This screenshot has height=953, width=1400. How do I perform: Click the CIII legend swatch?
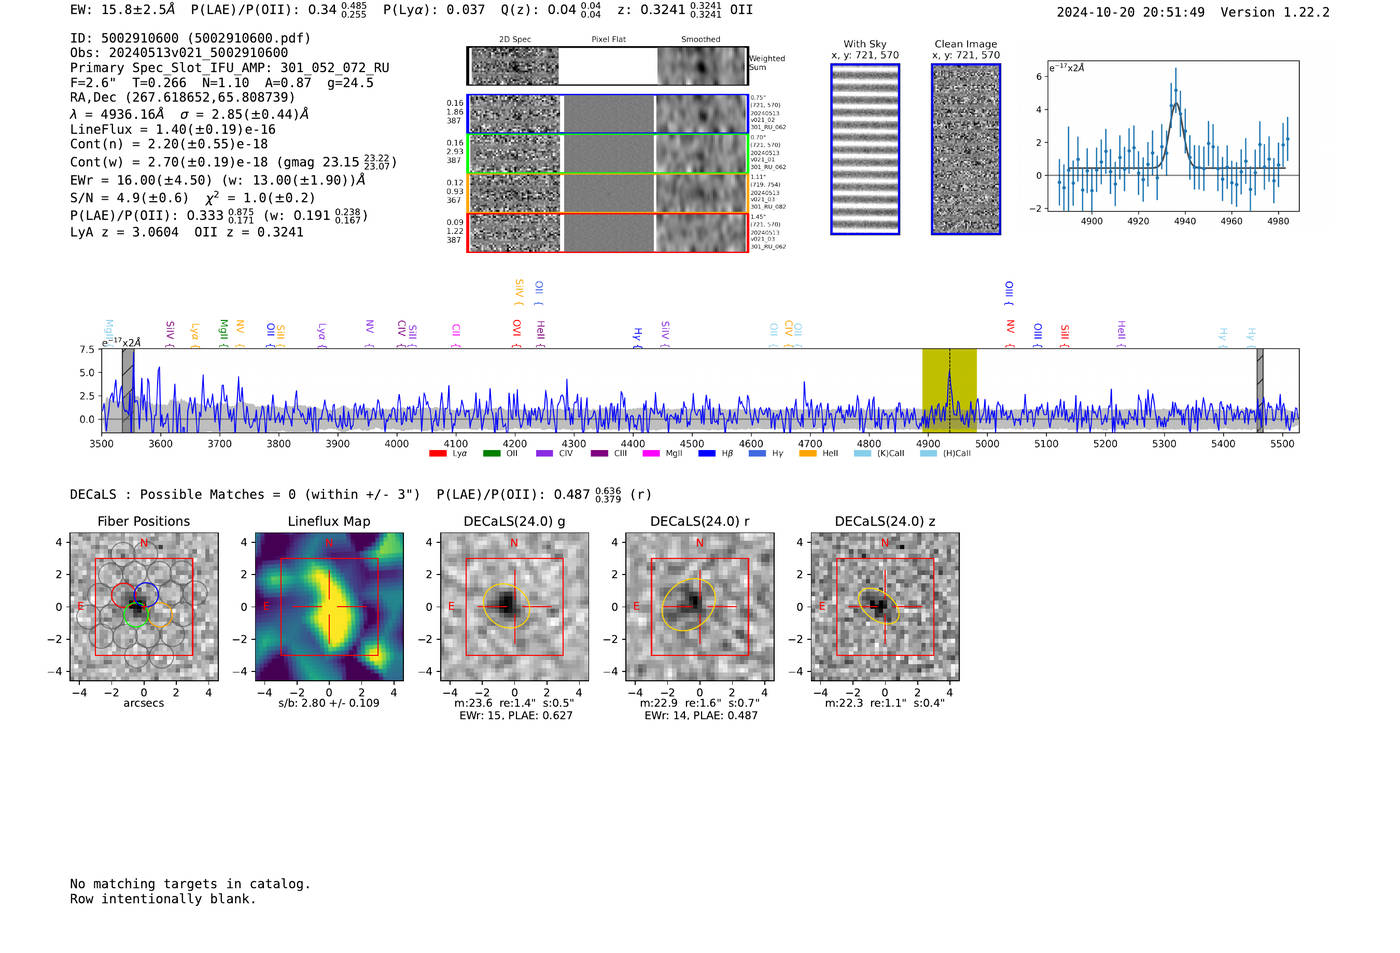[x=599, y=454]
